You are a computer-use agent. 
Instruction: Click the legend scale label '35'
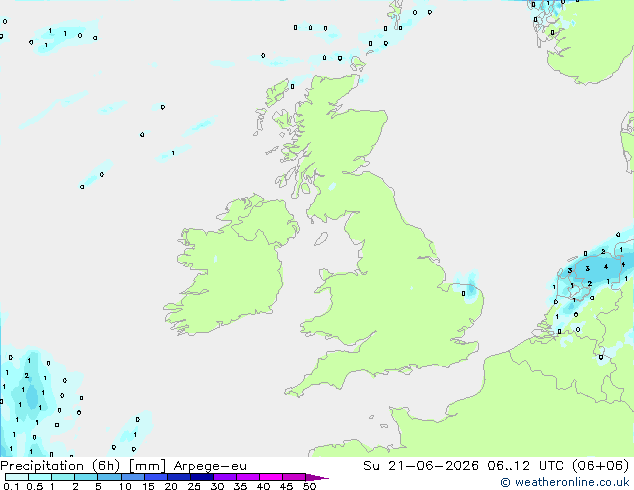[x=240, y=486]
